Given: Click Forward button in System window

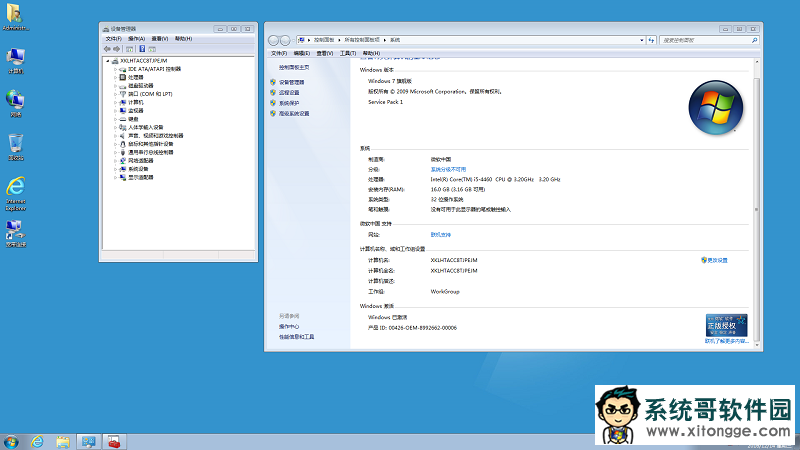Looking at the screenshot, I should click(285, 40).
